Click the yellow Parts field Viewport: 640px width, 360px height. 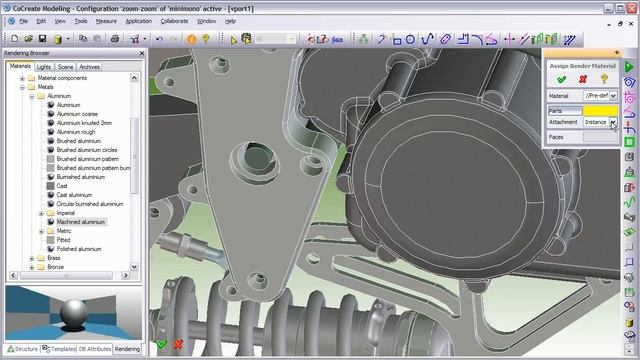click(600, 111)
